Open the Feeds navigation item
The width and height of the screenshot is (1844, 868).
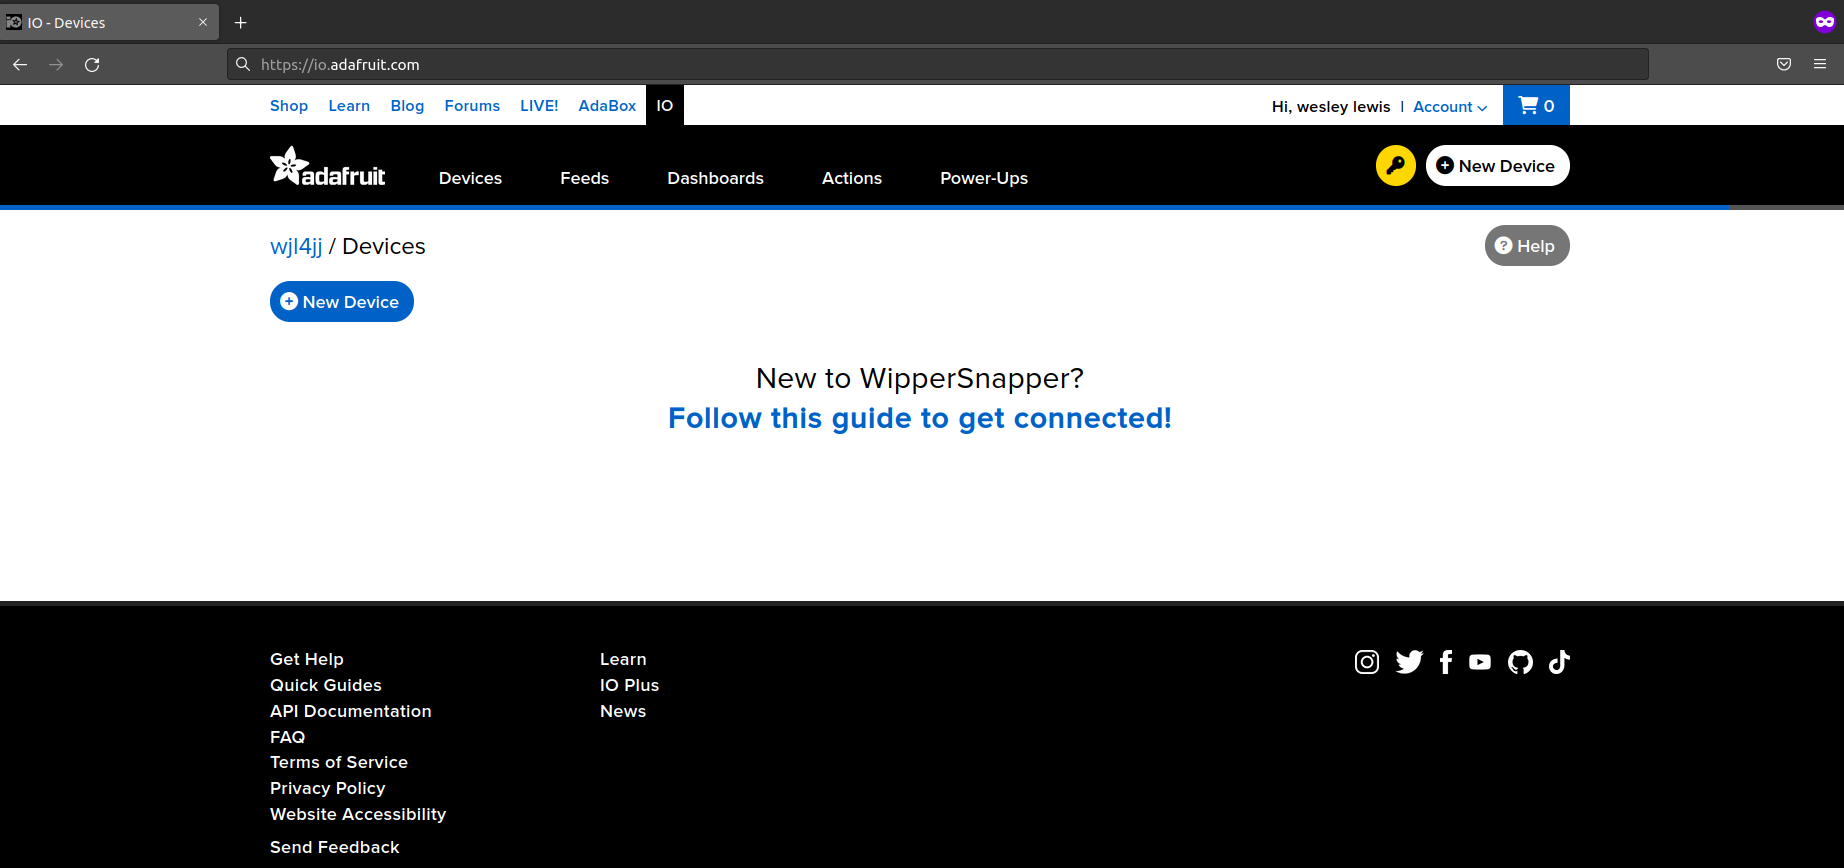(584, 178)
